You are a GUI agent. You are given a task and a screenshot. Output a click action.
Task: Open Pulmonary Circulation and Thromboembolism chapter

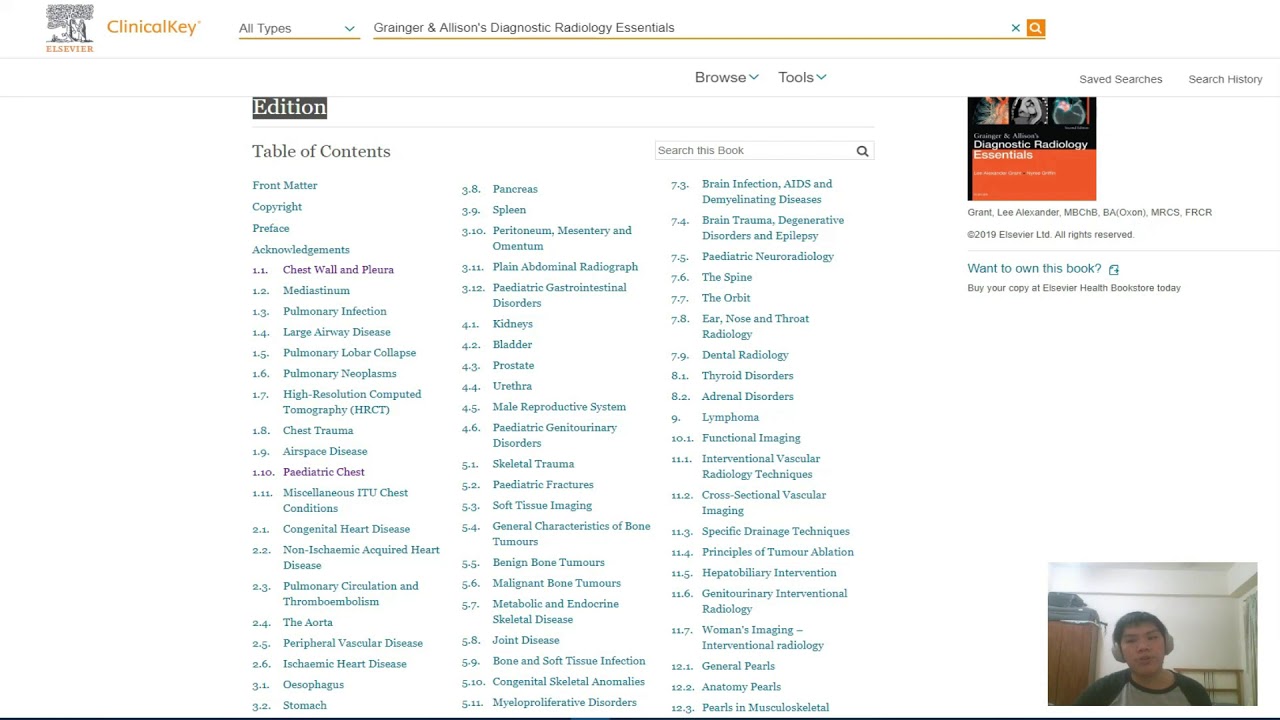pos(350,594)
